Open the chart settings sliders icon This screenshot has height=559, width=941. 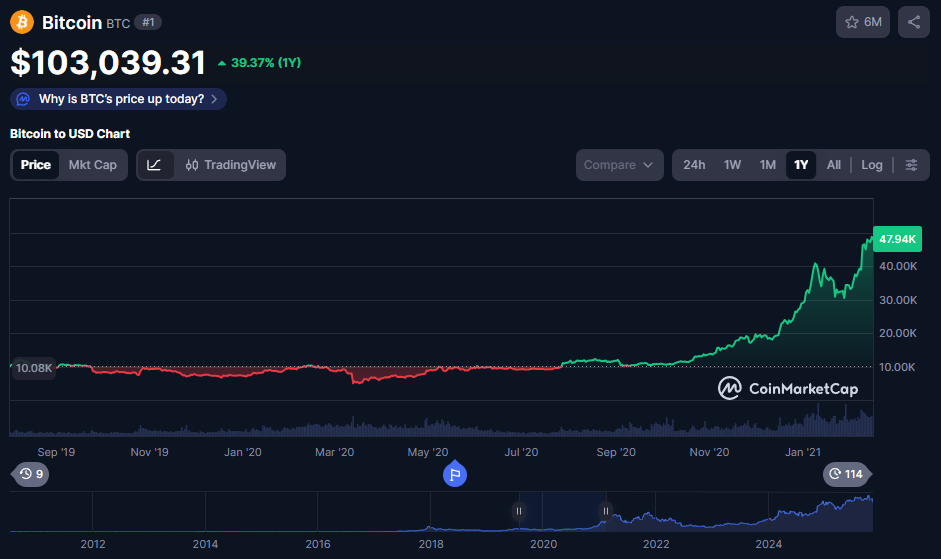tap(911, 165)
